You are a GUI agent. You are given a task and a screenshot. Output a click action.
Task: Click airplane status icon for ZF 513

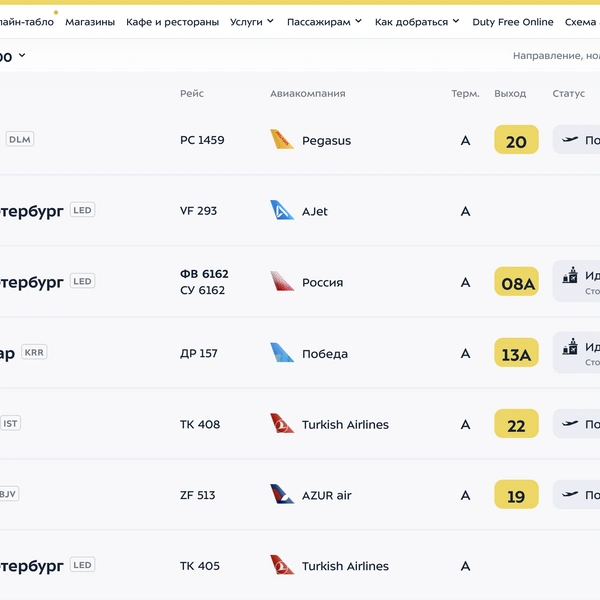coord(570,494)
